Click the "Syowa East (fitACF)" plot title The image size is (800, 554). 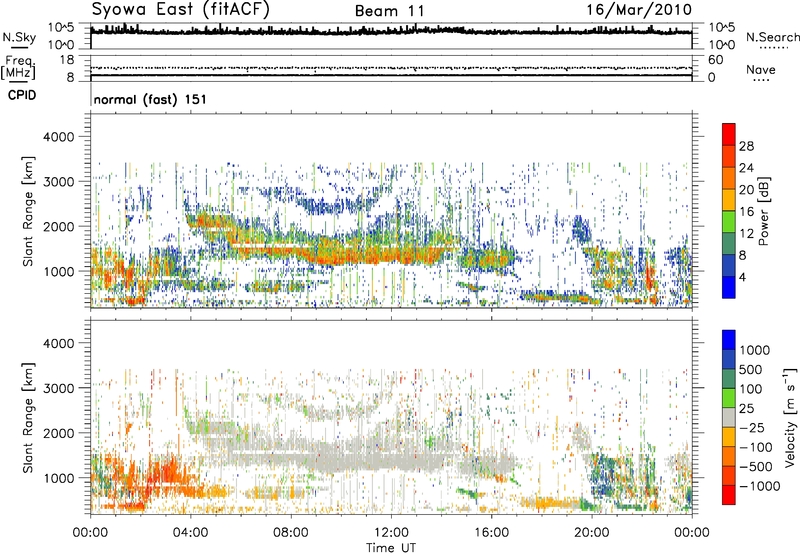(x=180, y=10)
